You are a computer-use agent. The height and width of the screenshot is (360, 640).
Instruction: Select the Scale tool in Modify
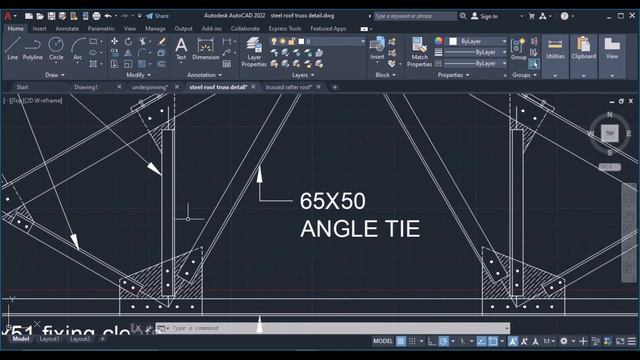[x=128, y=64]
